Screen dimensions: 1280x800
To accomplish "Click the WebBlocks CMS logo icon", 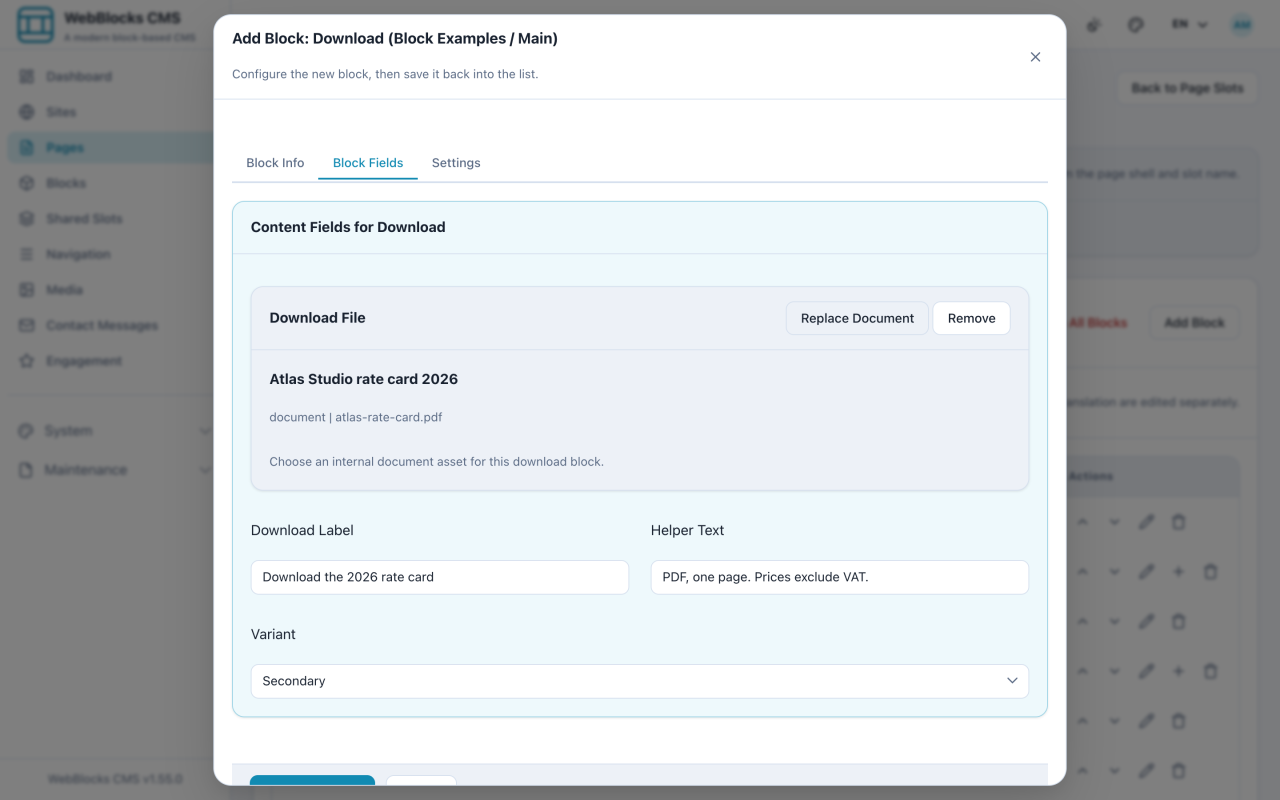I will (35, 25).
